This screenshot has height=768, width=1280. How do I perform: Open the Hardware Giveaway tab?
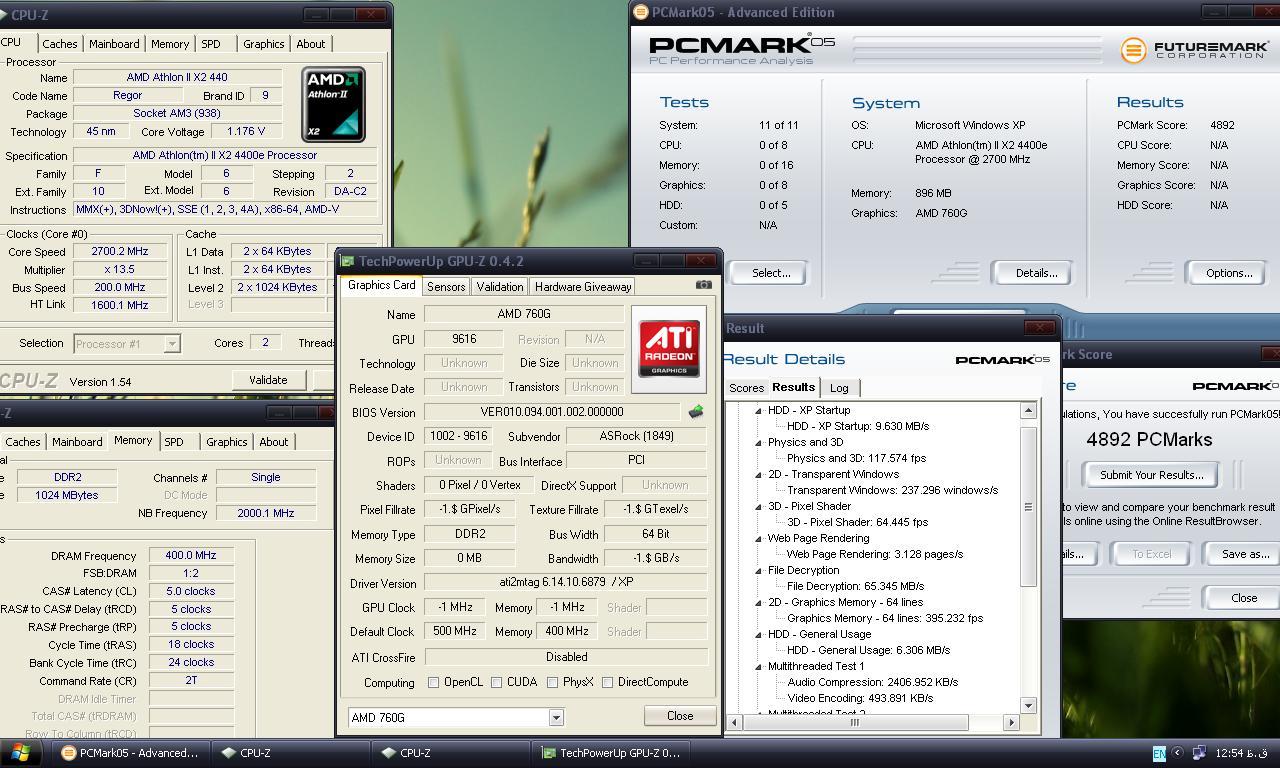tap(583, 287)
